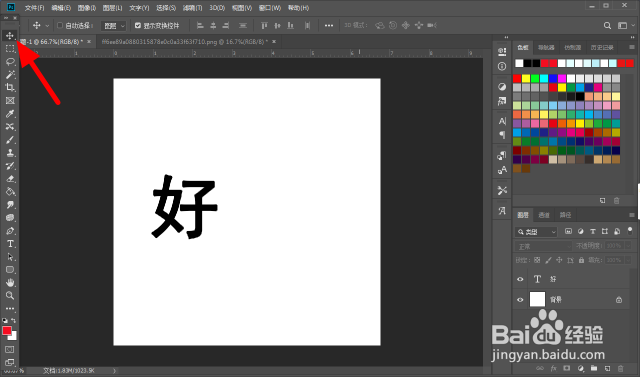Image resolution: width=640 pixels, height=377 pixels.
Task: Open tool preset arrow beside Move icon
Action: pos(47,26)
